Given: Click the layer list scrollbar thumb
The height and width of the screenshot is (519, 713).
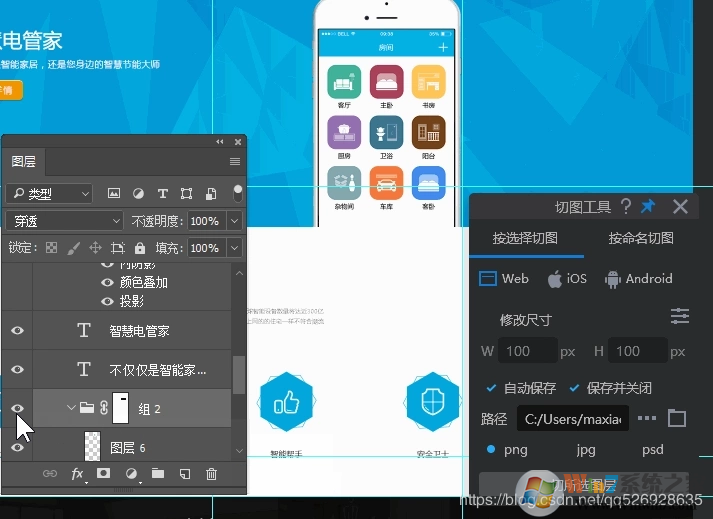Looking at the screenshot, I should coord(239,375).
